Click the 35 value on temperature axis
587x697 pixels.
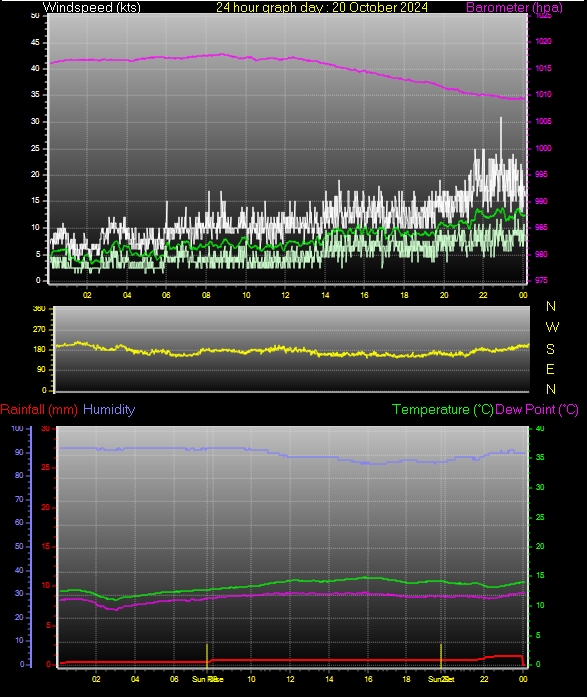coord(540,457)
